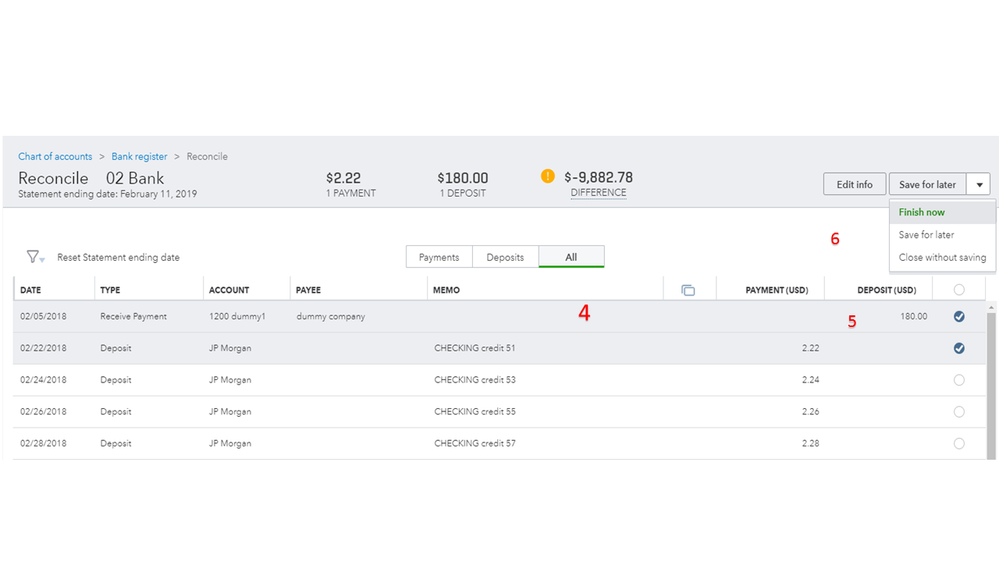
Task: Click the DIFFERENCE underlined label
Action: pyautogui.click(x=598, y=192)
